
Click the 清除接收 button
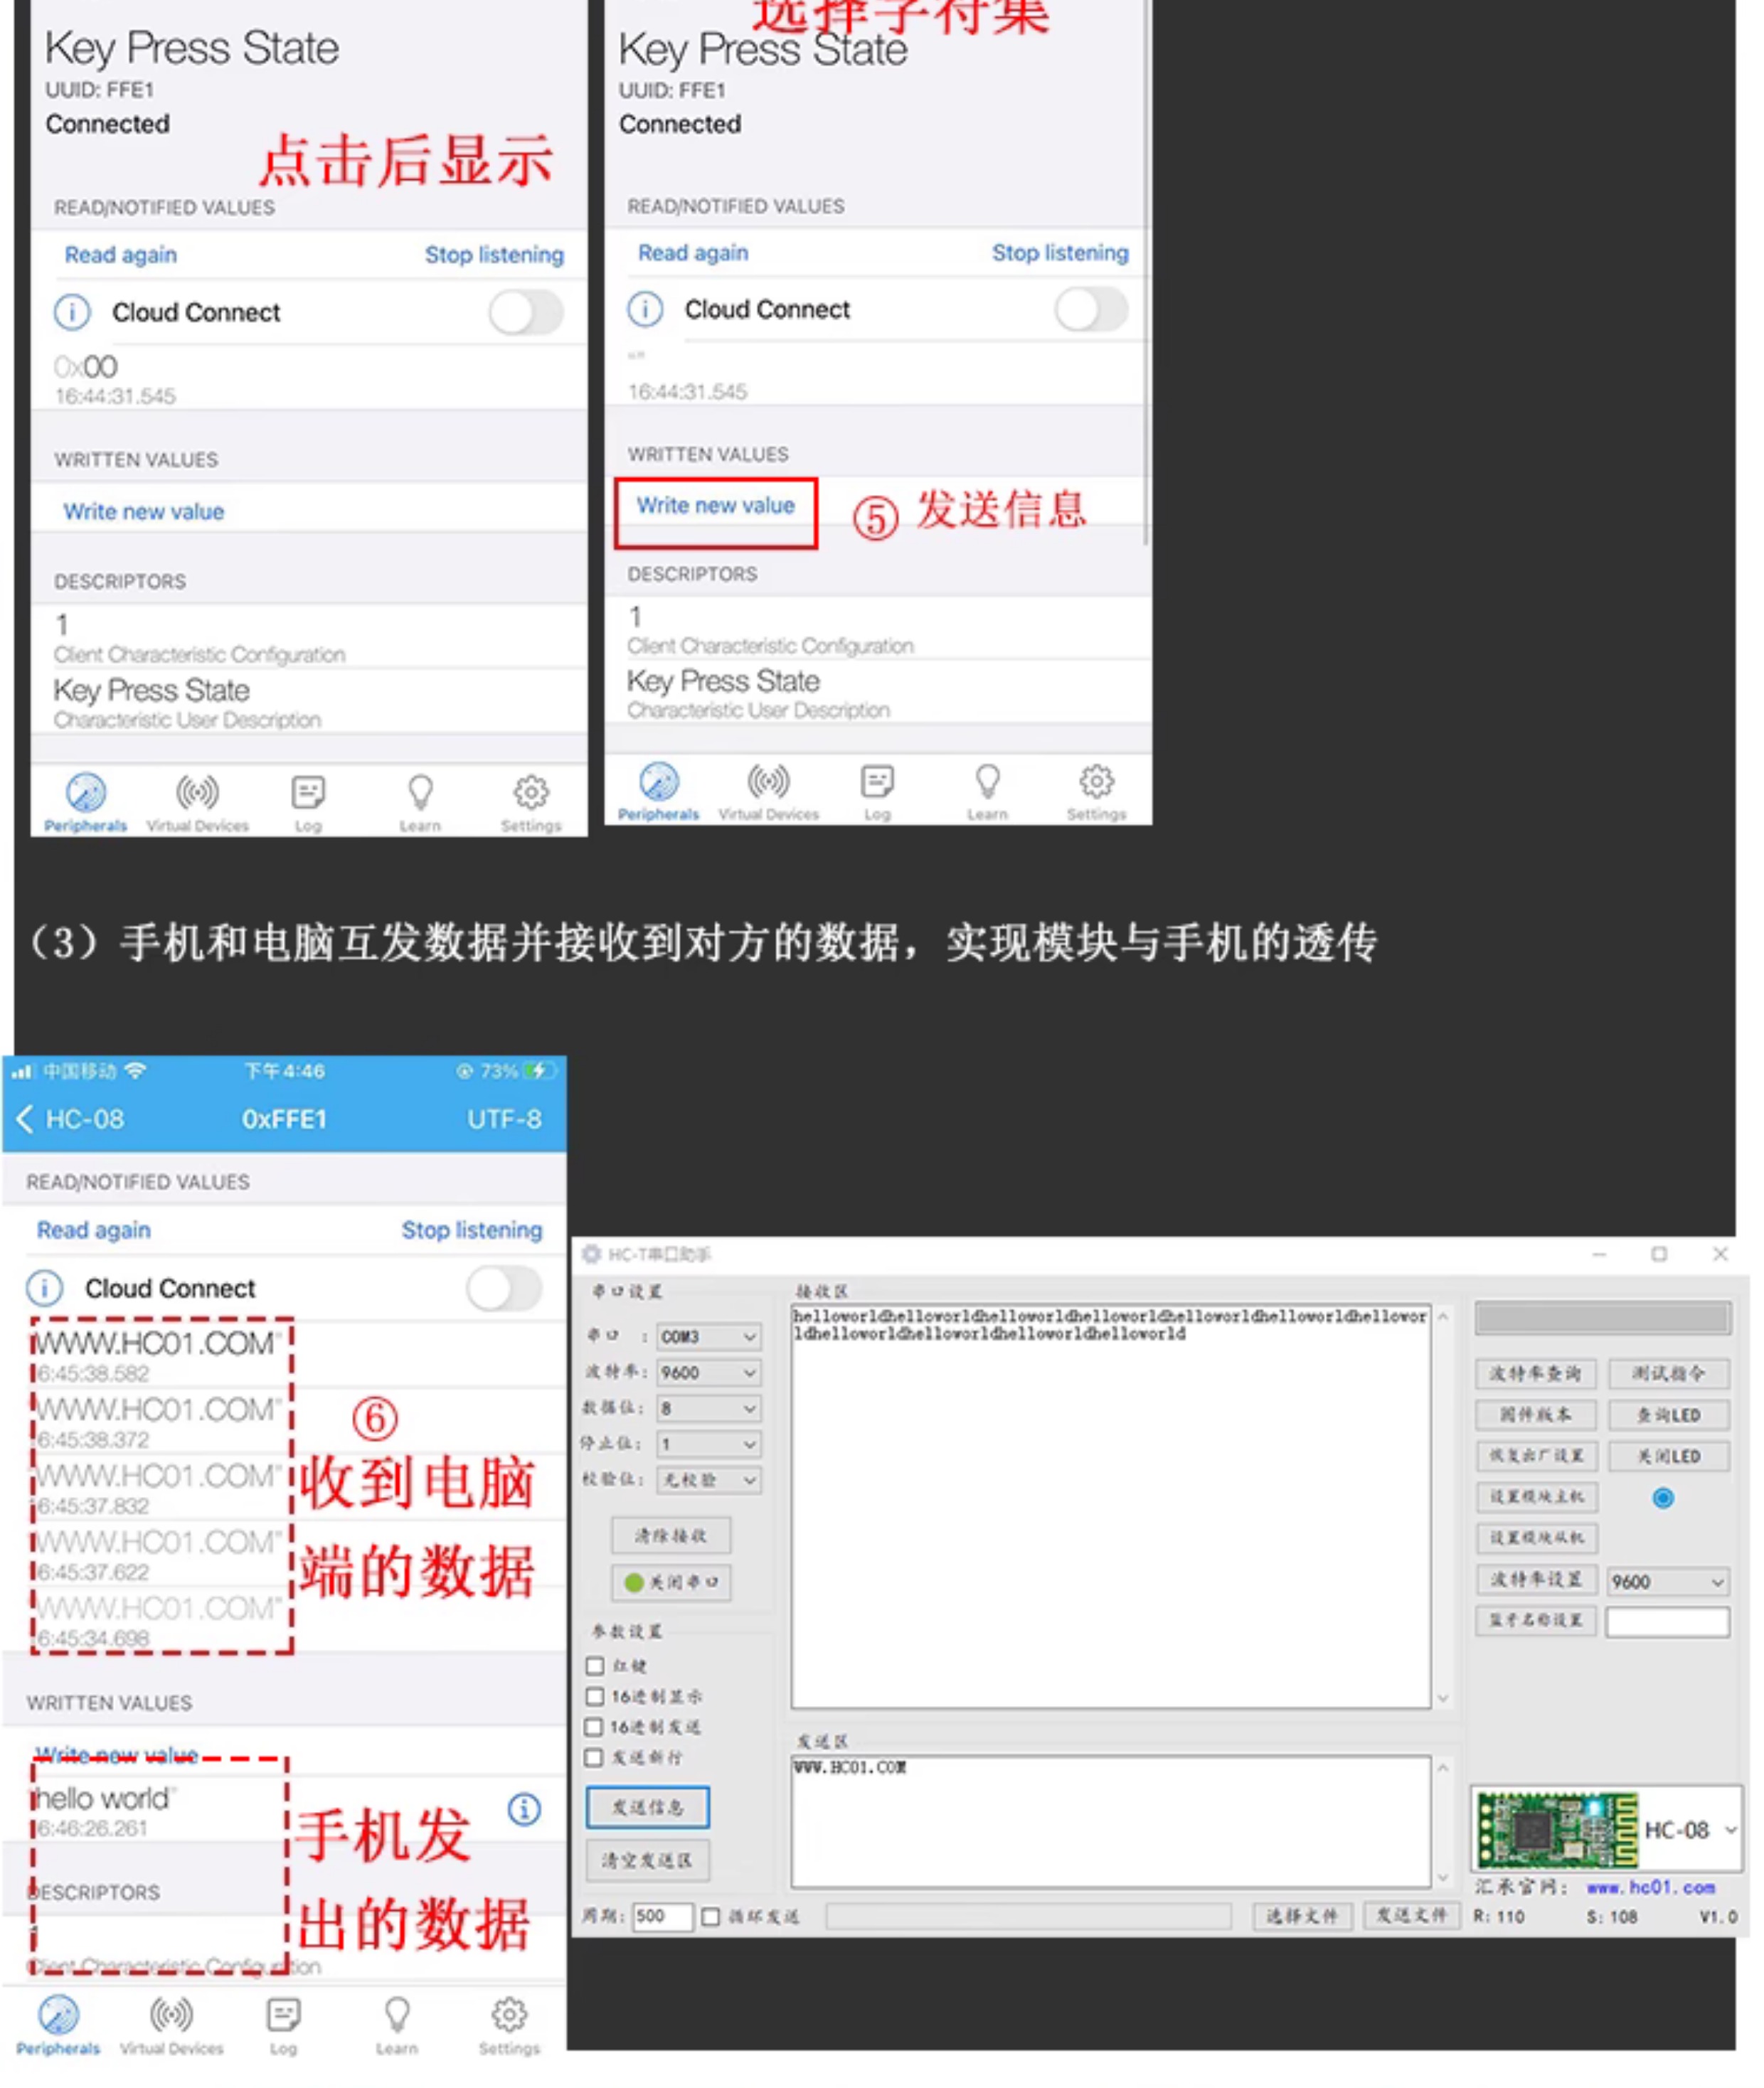click(x=671, y=1535)
